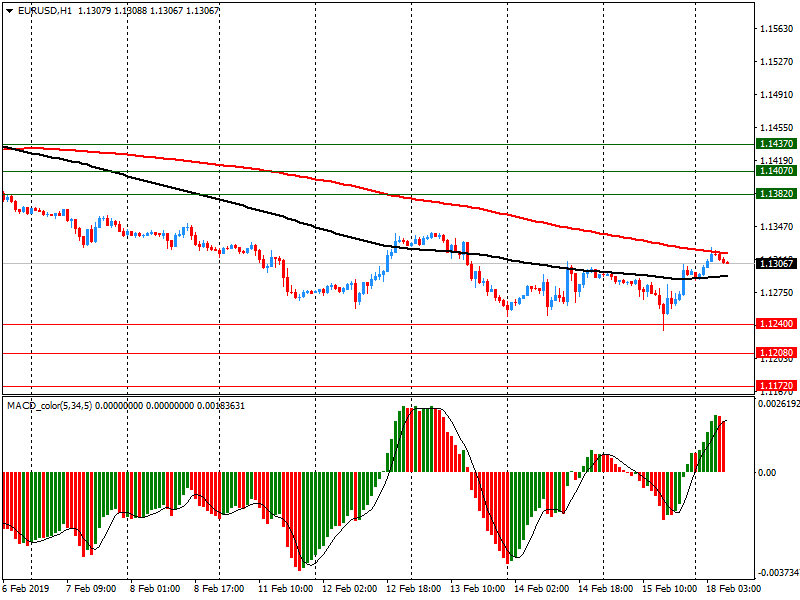Click the 8 Feb 17:00 time axis label
800x600 pixels.
click(219, 589)
